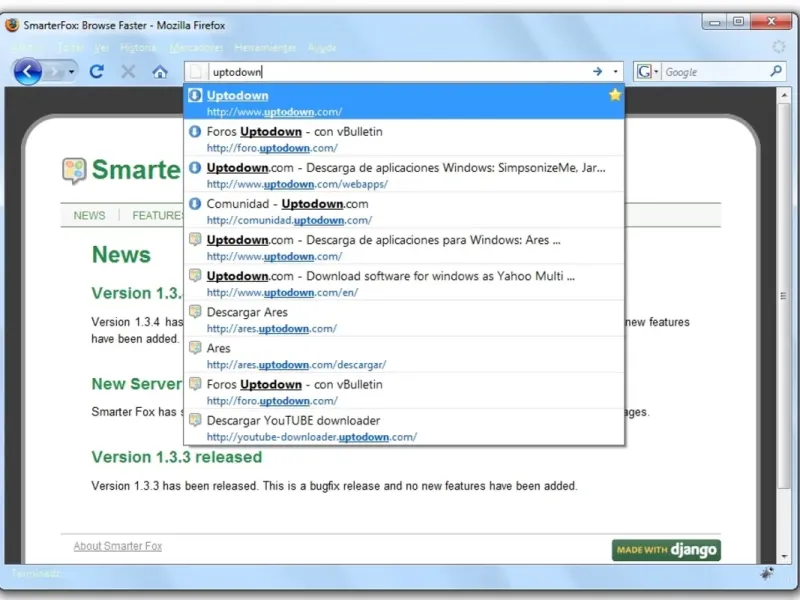Go to the home page icon
The width and height of the screenshot is (800, 600).
coord(160,72)
